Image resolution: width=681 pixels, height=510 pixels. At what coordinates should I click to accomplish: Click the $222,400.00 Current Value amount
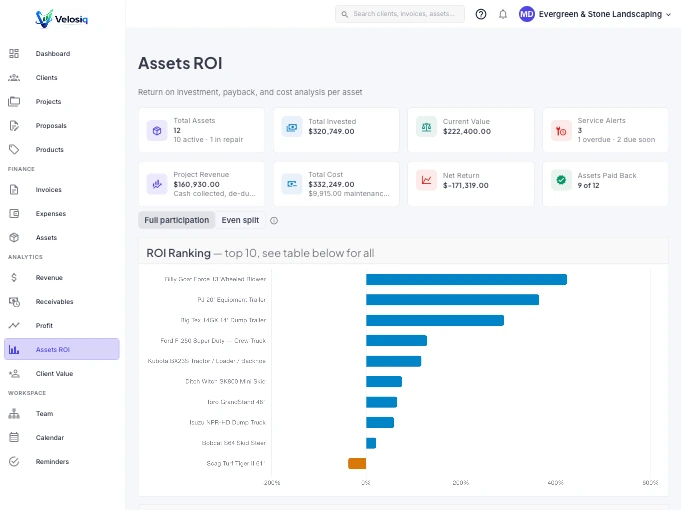click(x=467, y=131)
